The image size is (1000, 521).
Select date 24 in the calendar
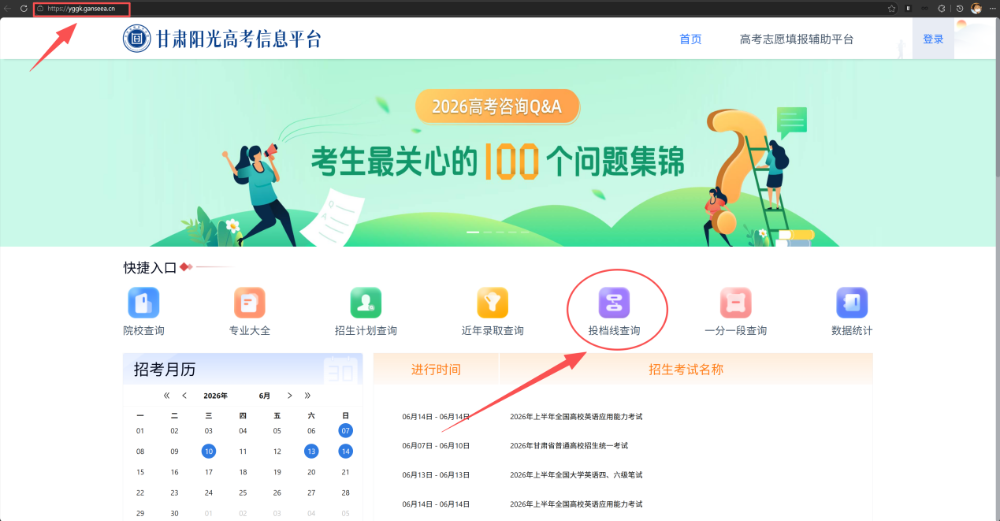(x=209, y=492)
